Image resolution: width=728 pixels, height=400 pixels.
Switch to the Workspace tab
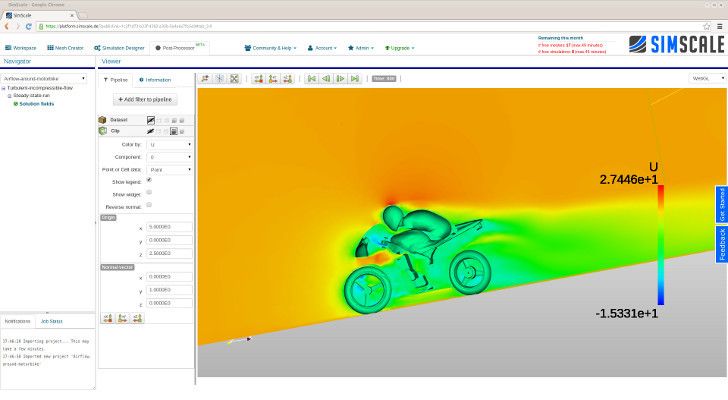pyautogui.click(x=20, y=48)
